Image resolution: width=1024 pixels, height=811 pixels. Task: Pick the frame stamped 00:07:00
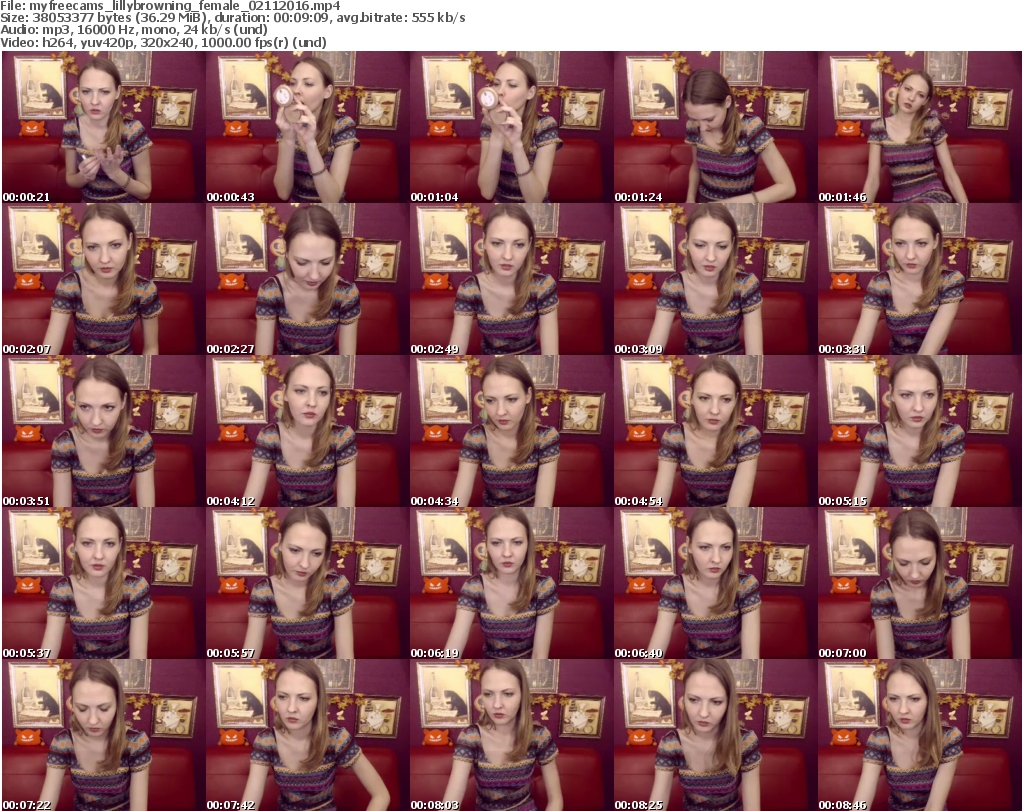920,584
